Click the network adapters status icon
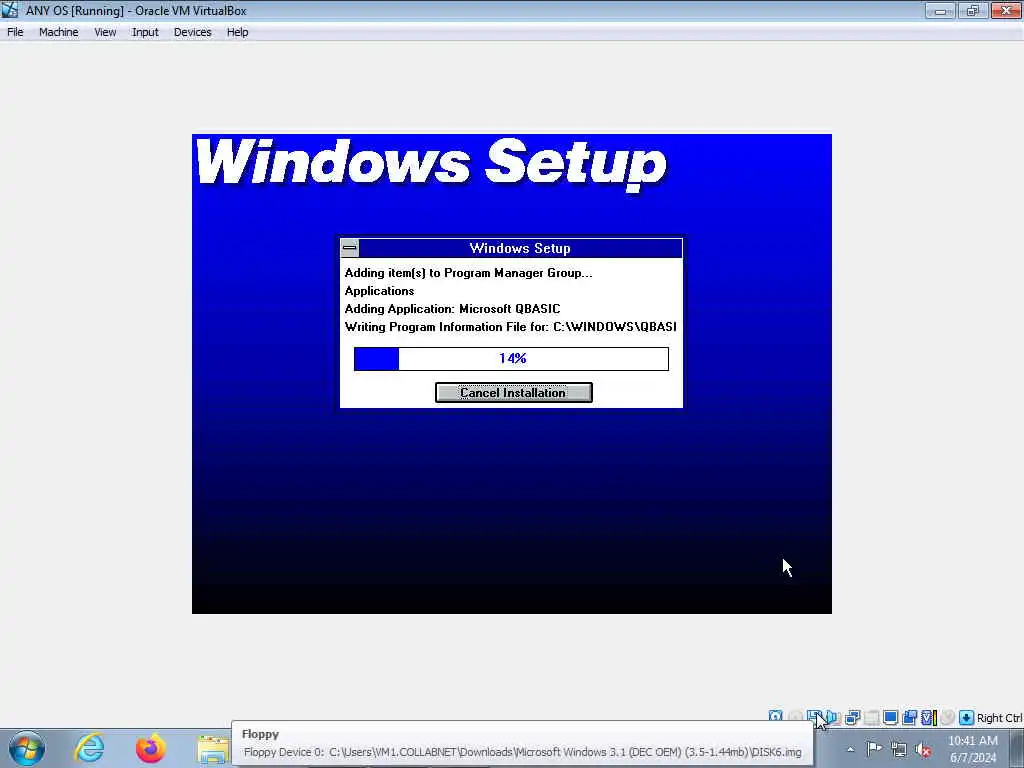This screenshot has width=1024, height=768. point(852,717)
